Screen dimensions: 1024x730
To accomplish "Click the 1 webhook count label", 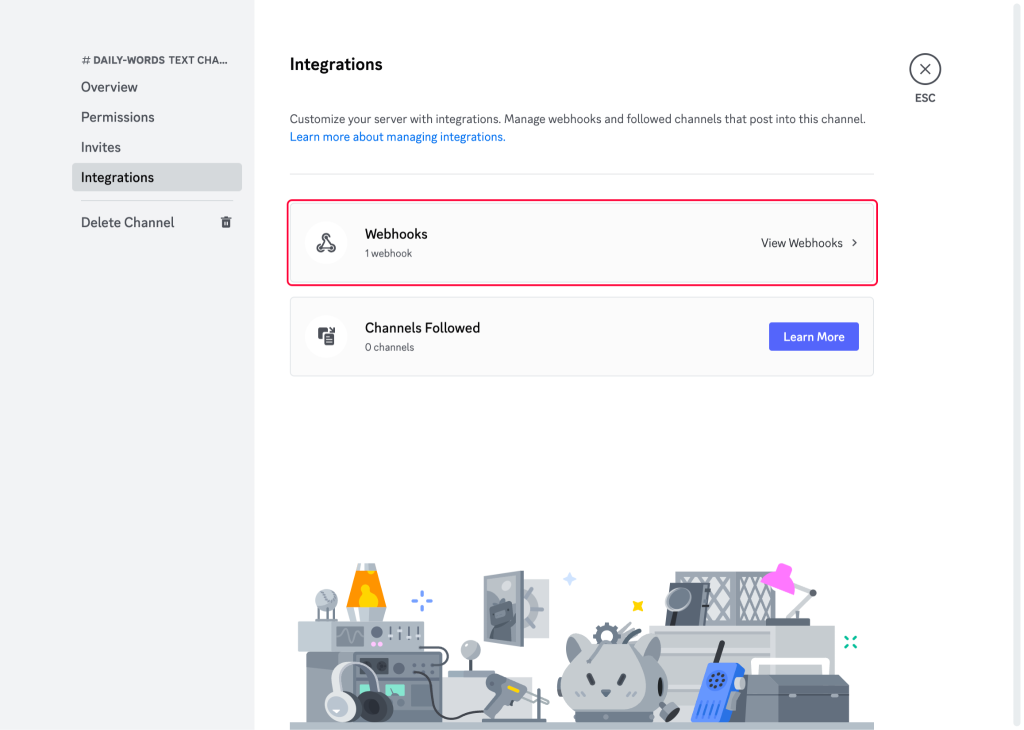I will [x=391, y=253].
